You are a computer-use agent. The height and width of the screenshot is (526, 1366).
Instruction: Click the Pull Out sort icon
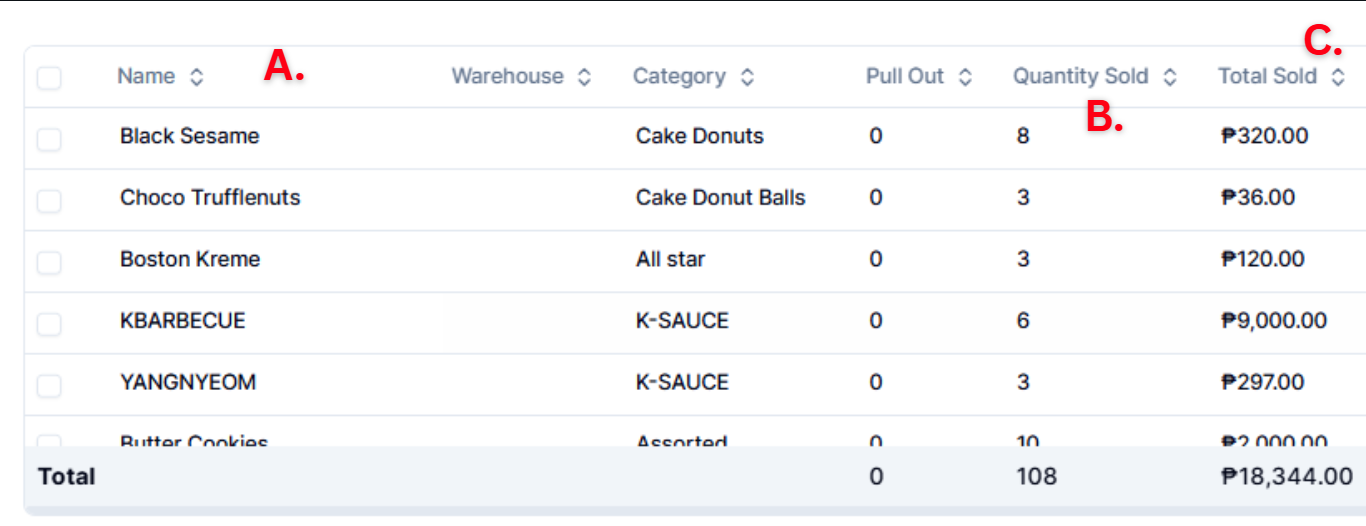pyautogui.click(x=965, y=77)
